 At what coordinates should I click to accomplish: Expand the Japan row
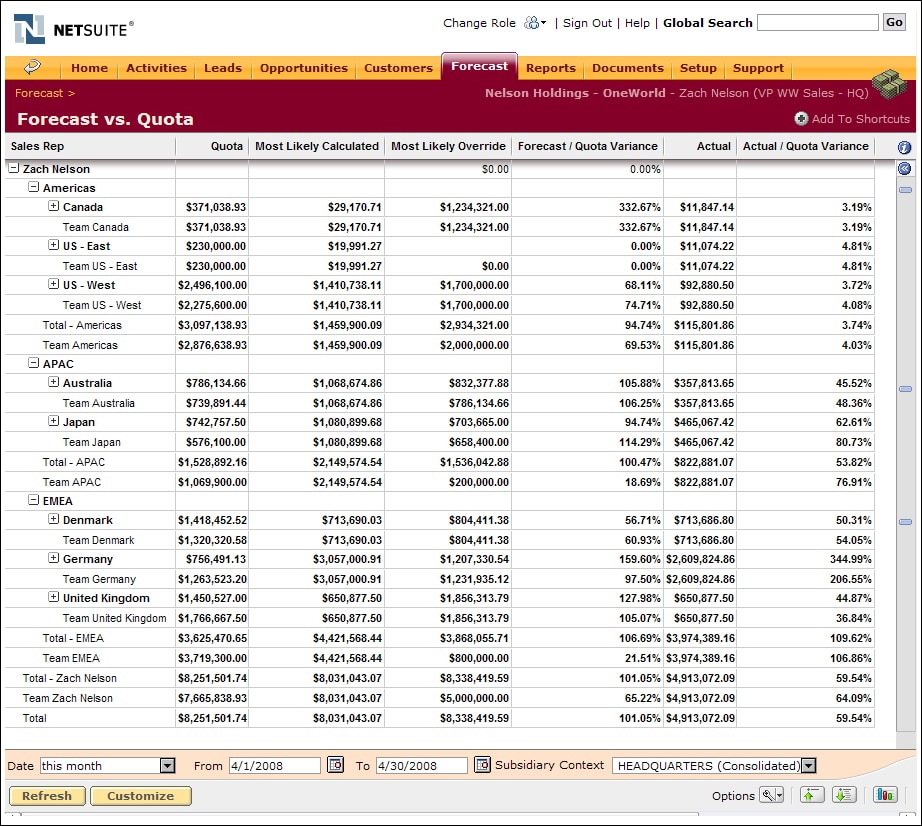pos(54,421)
